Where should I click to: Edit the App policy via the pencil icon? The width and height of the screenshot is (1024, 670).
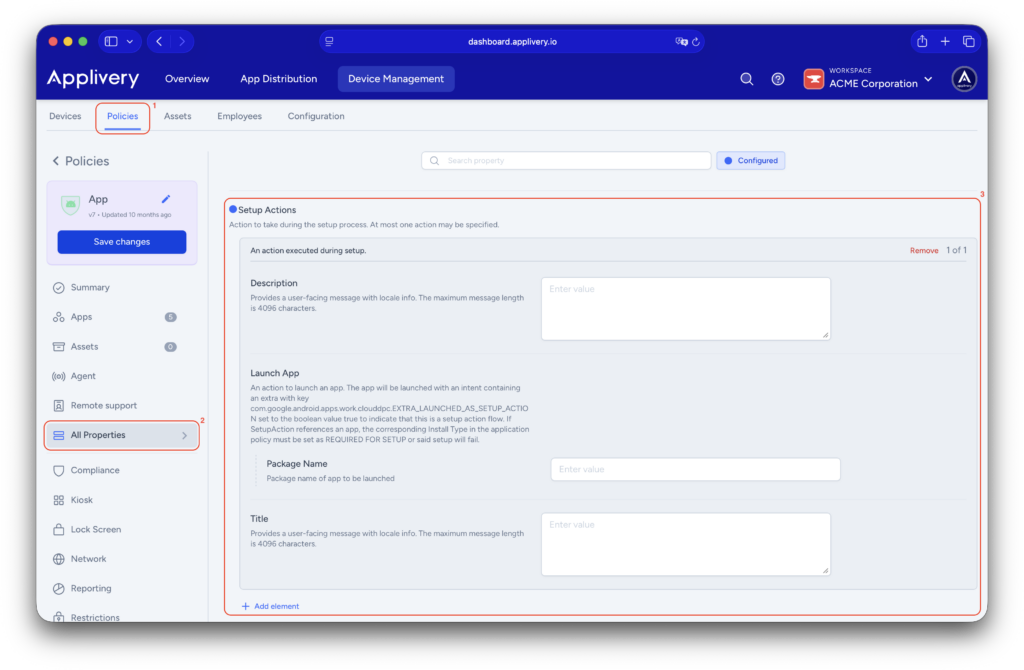tap(166, 200)
